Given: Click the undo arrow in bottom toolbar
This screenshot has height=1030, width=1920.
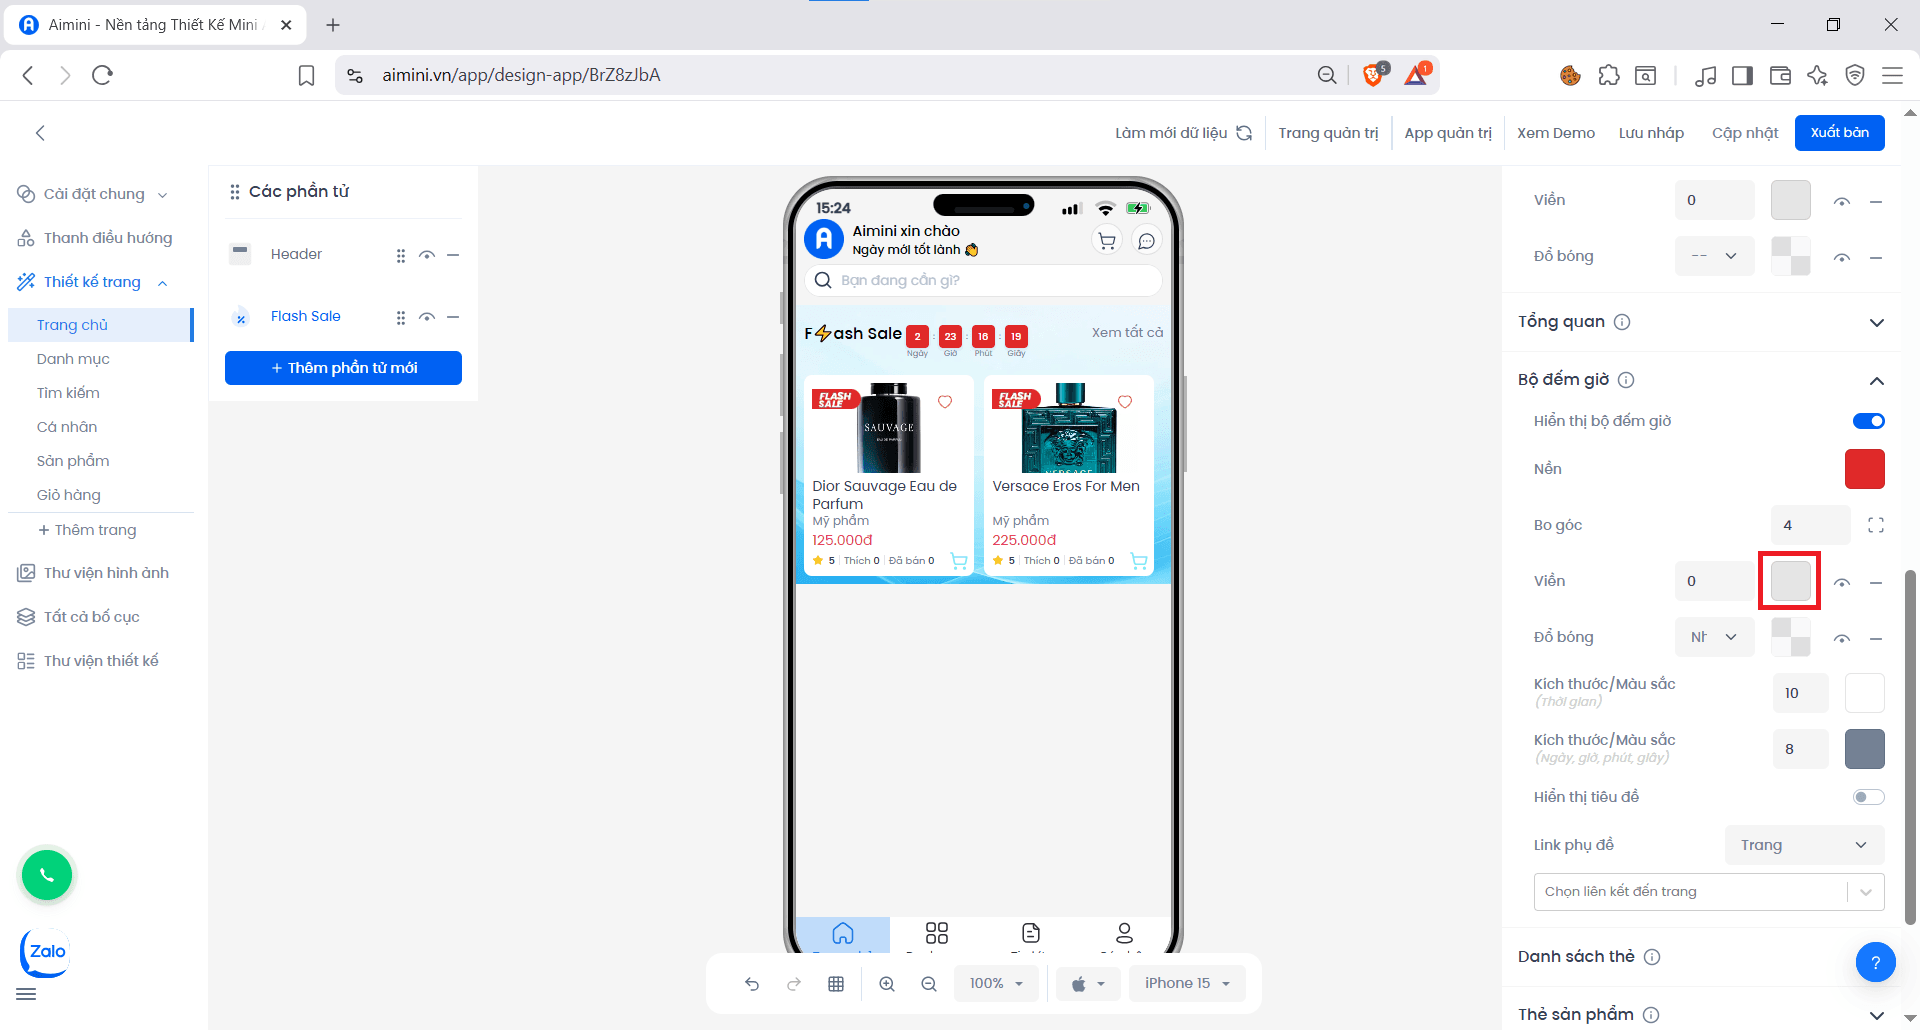Looking at the screenshot, I should pyautogui.click(x=752, y=984).
